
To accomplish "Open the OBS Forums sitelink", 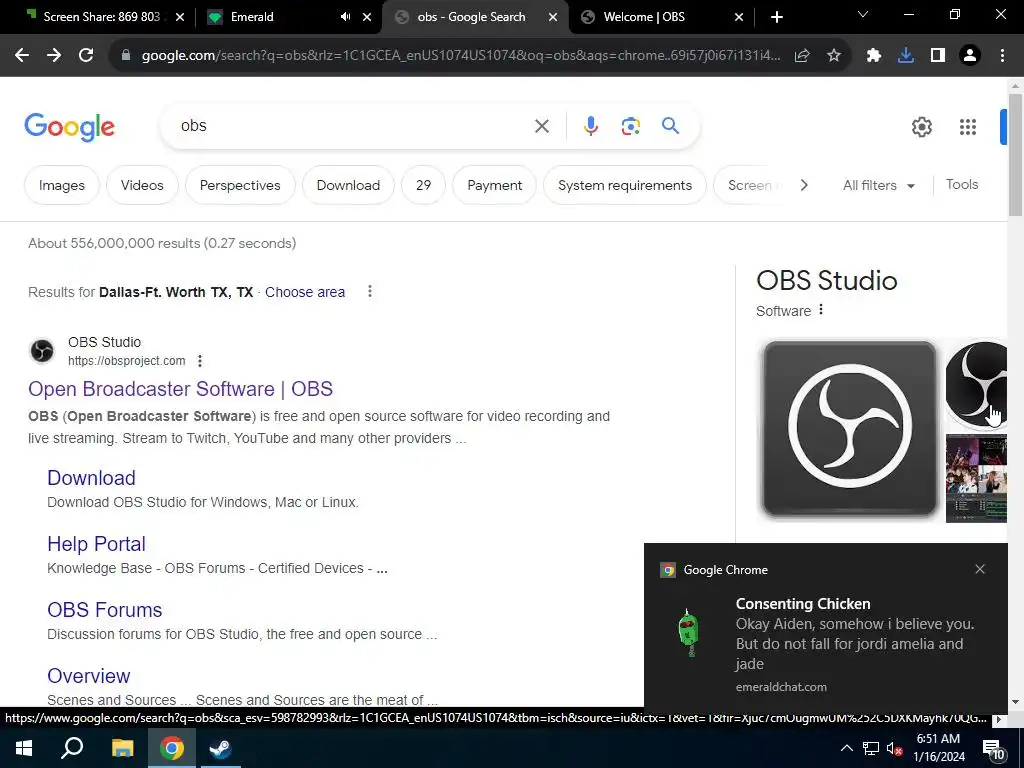I will (104, 610).
